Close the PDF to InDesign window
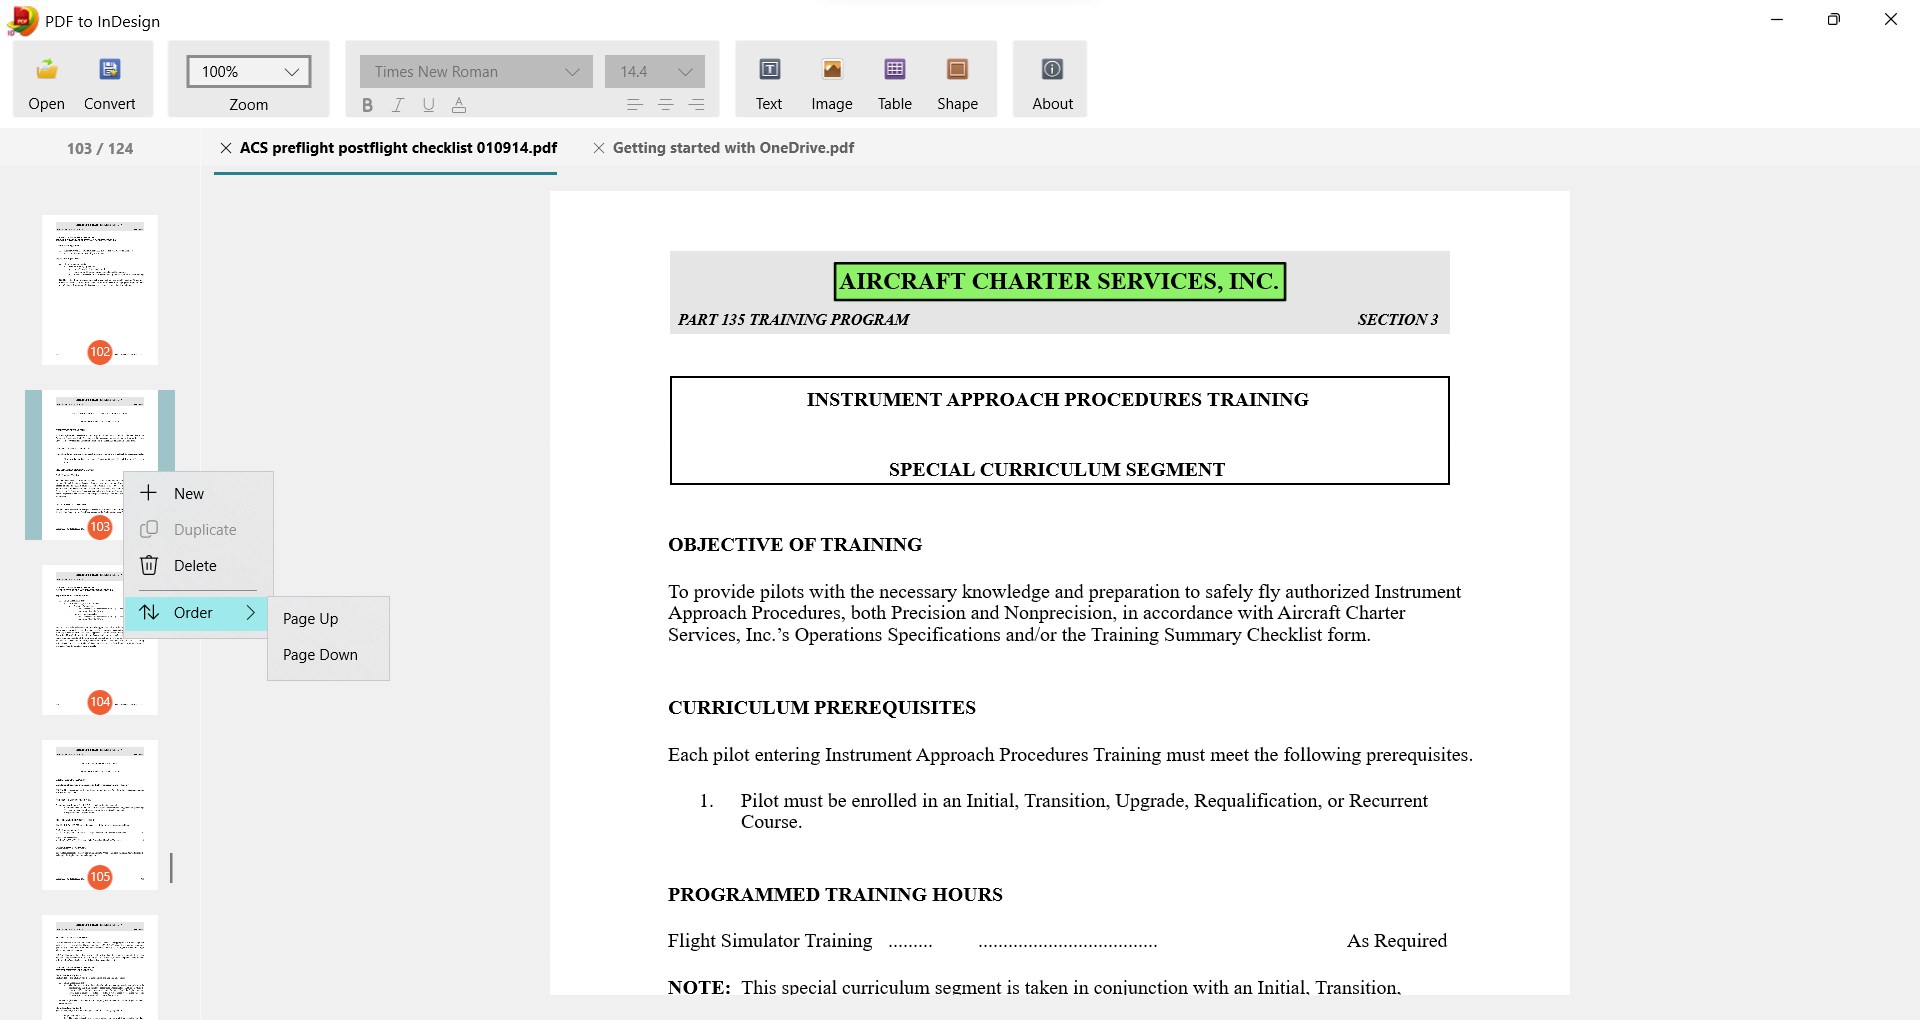 click(x=1891, y=19)
